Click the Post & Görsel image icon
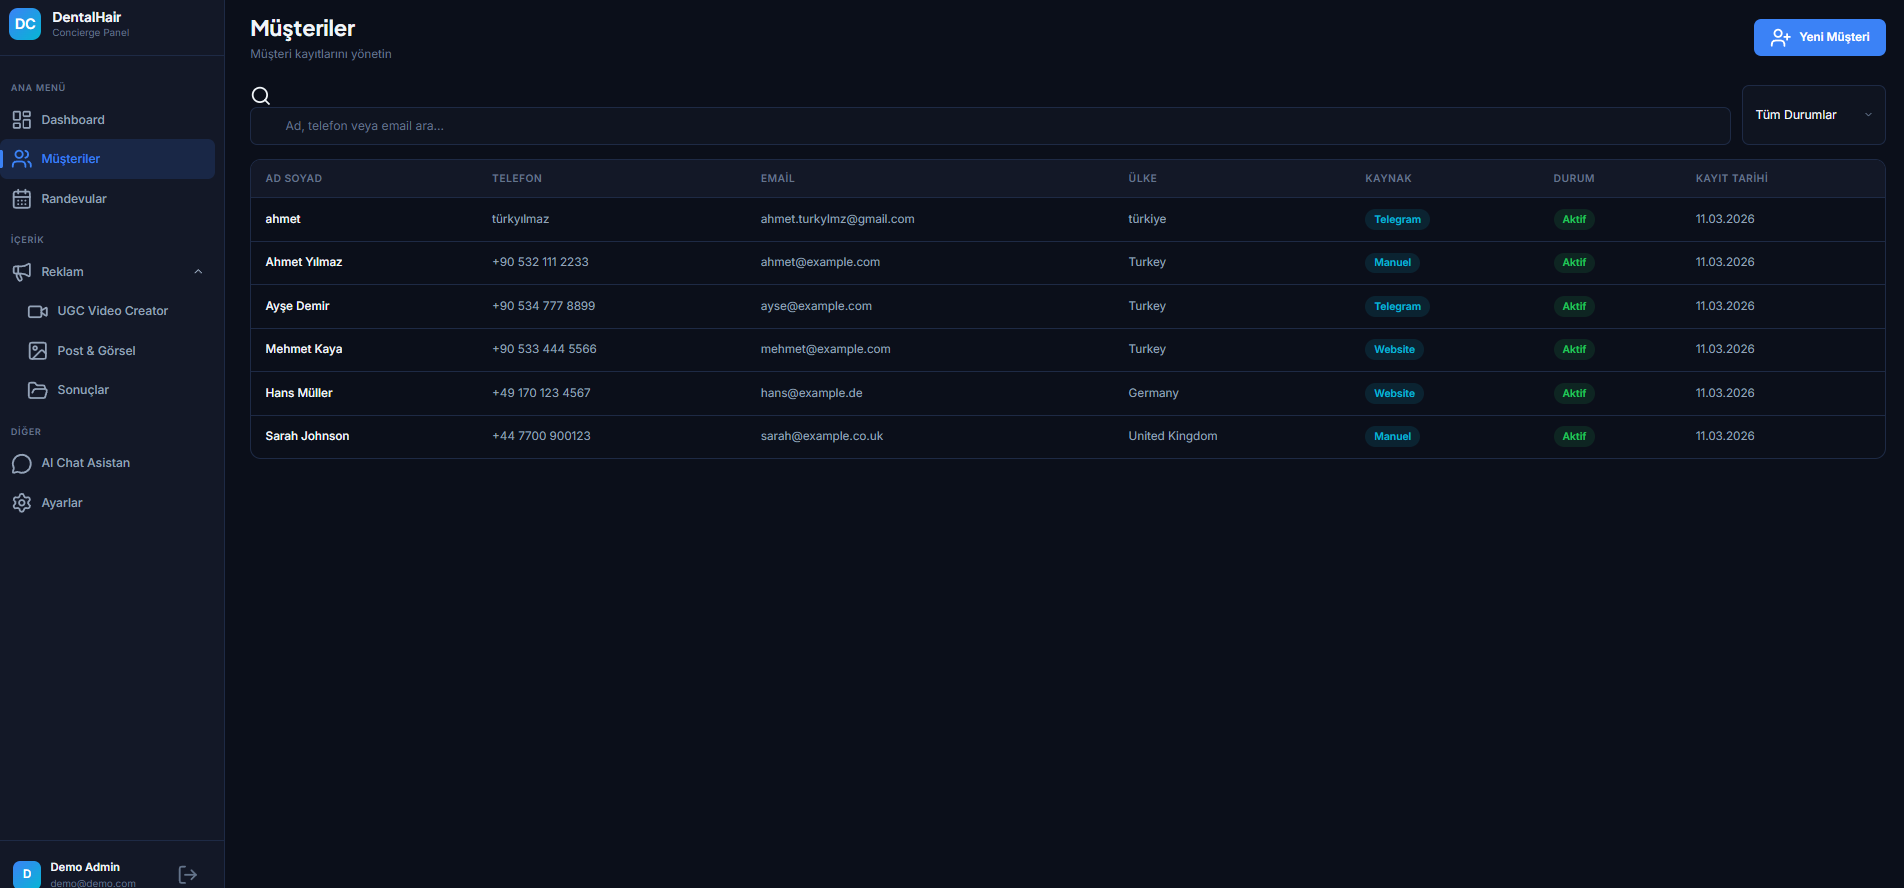1904x888 pixels. (38, 351)
